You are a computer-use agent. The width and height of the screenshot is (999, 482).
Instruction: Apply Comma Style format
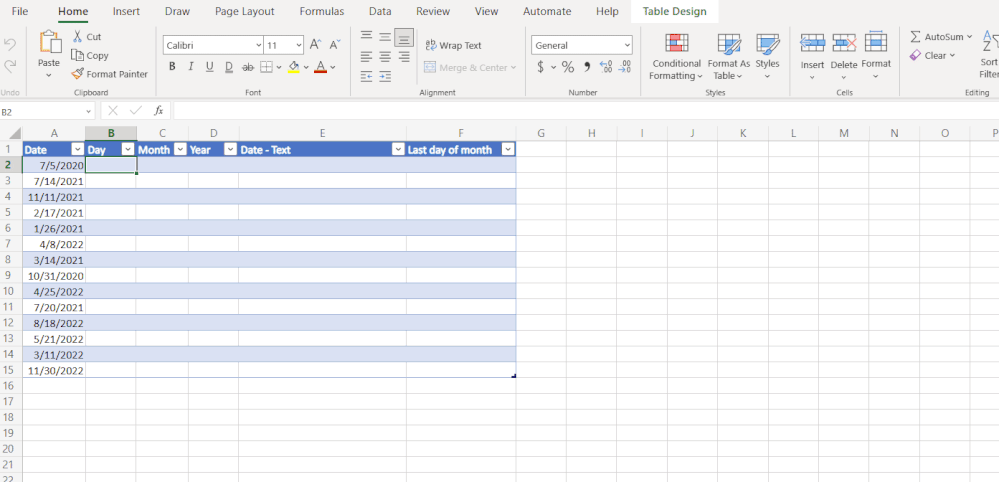click(587, 67)
